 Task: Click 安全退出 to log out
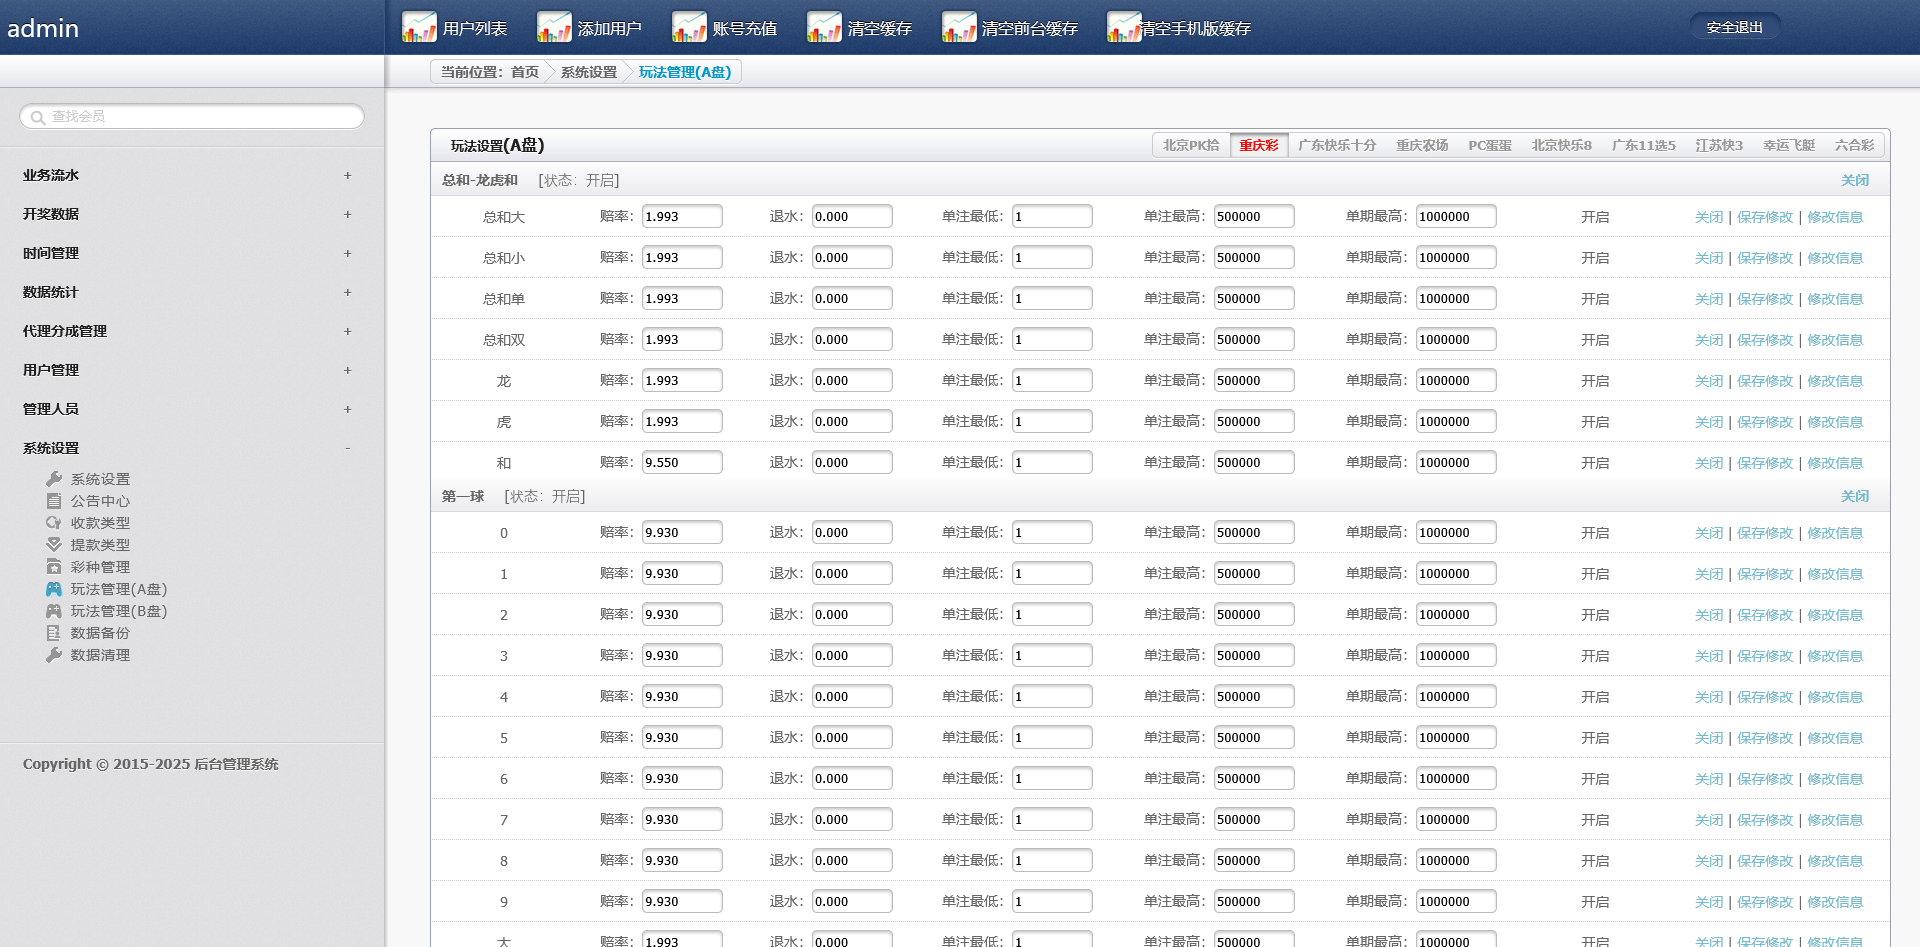1734,27
